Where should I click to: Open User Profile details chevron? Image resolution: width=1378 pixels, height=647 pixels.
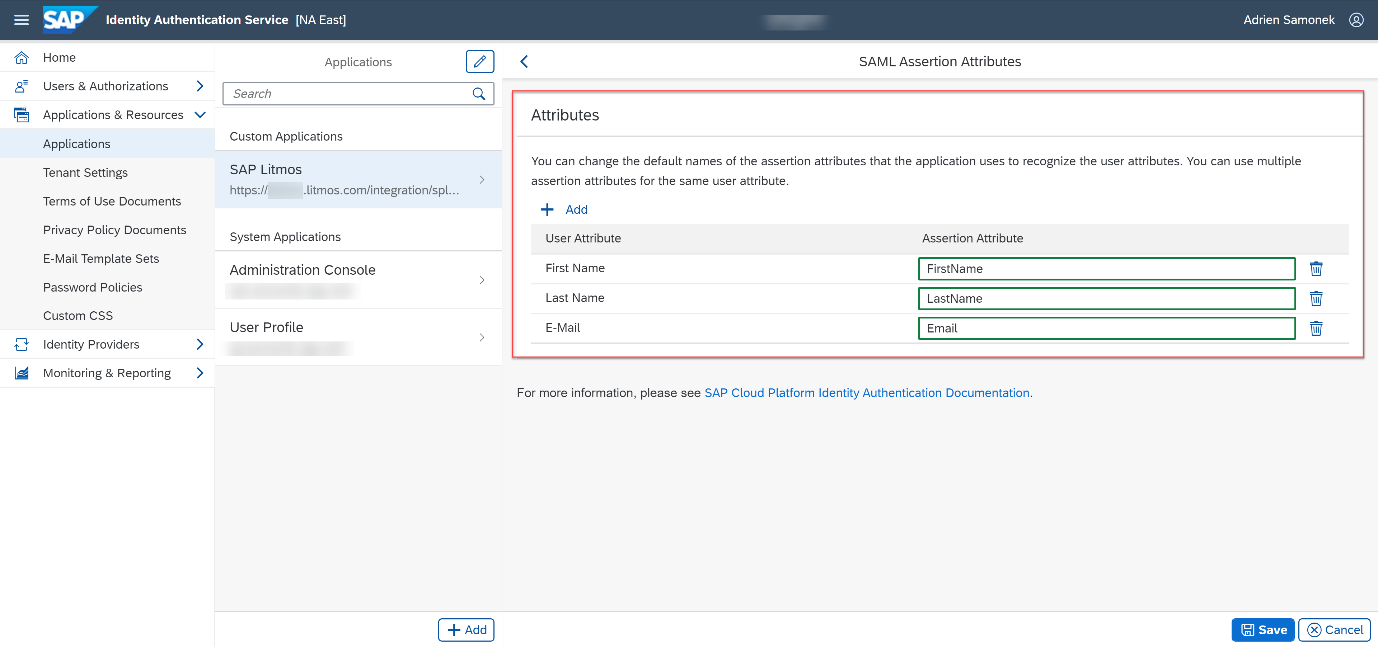482,337
